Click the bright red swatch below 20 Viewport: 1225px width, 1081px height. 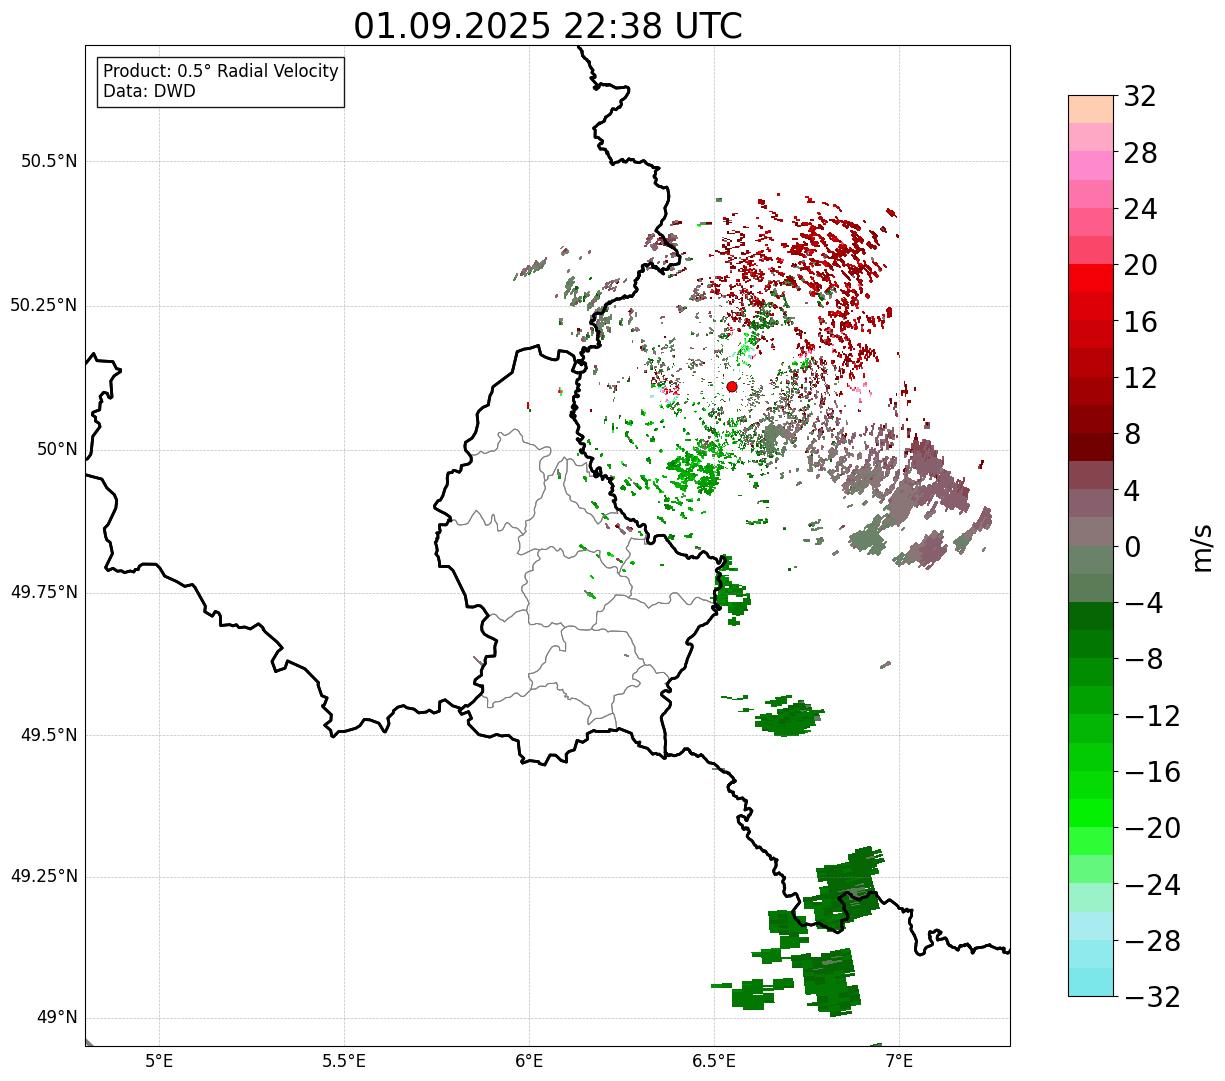1091,278
